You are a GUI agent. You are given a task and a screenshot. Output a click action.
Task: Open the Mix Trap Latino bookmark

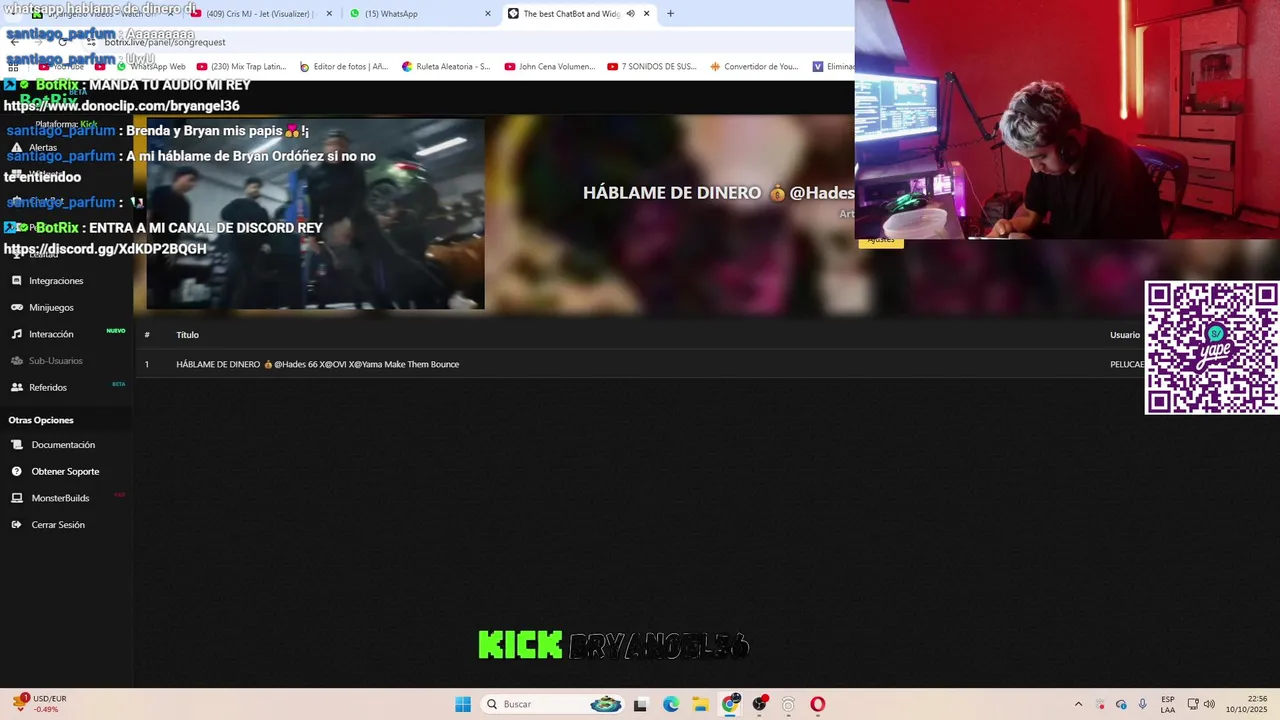pyautogui.click(x=242, y=67)
